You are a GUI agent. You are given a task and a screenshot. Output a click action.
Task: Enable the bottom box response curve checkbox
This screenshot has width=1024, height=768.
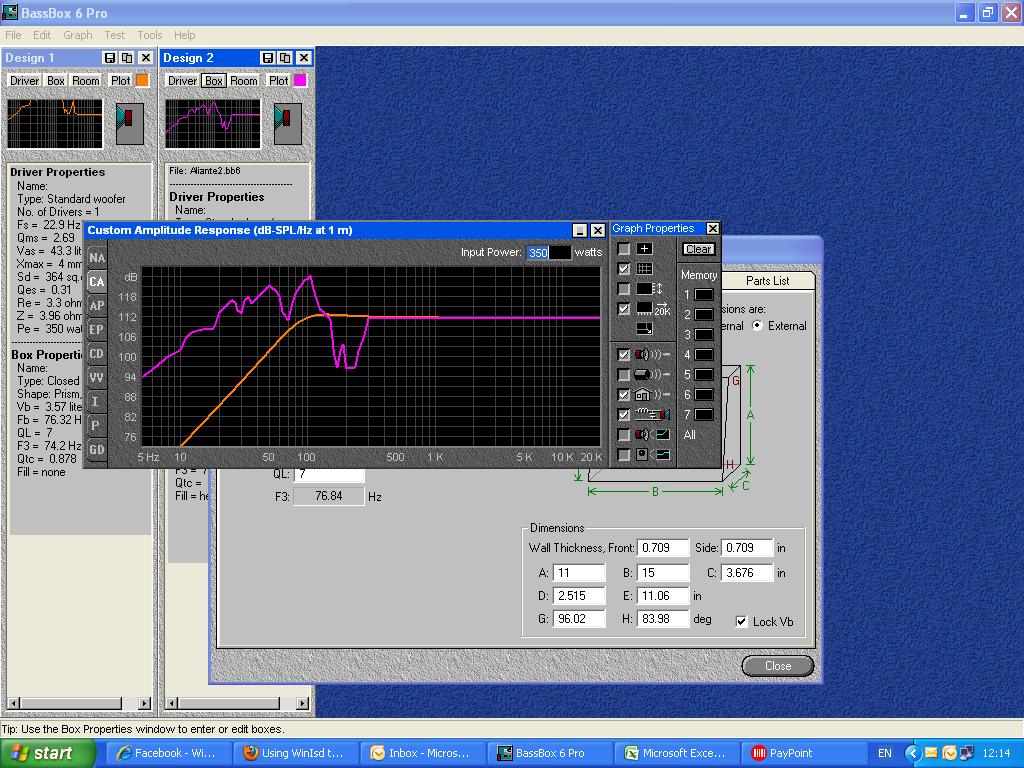click(624, 455)
